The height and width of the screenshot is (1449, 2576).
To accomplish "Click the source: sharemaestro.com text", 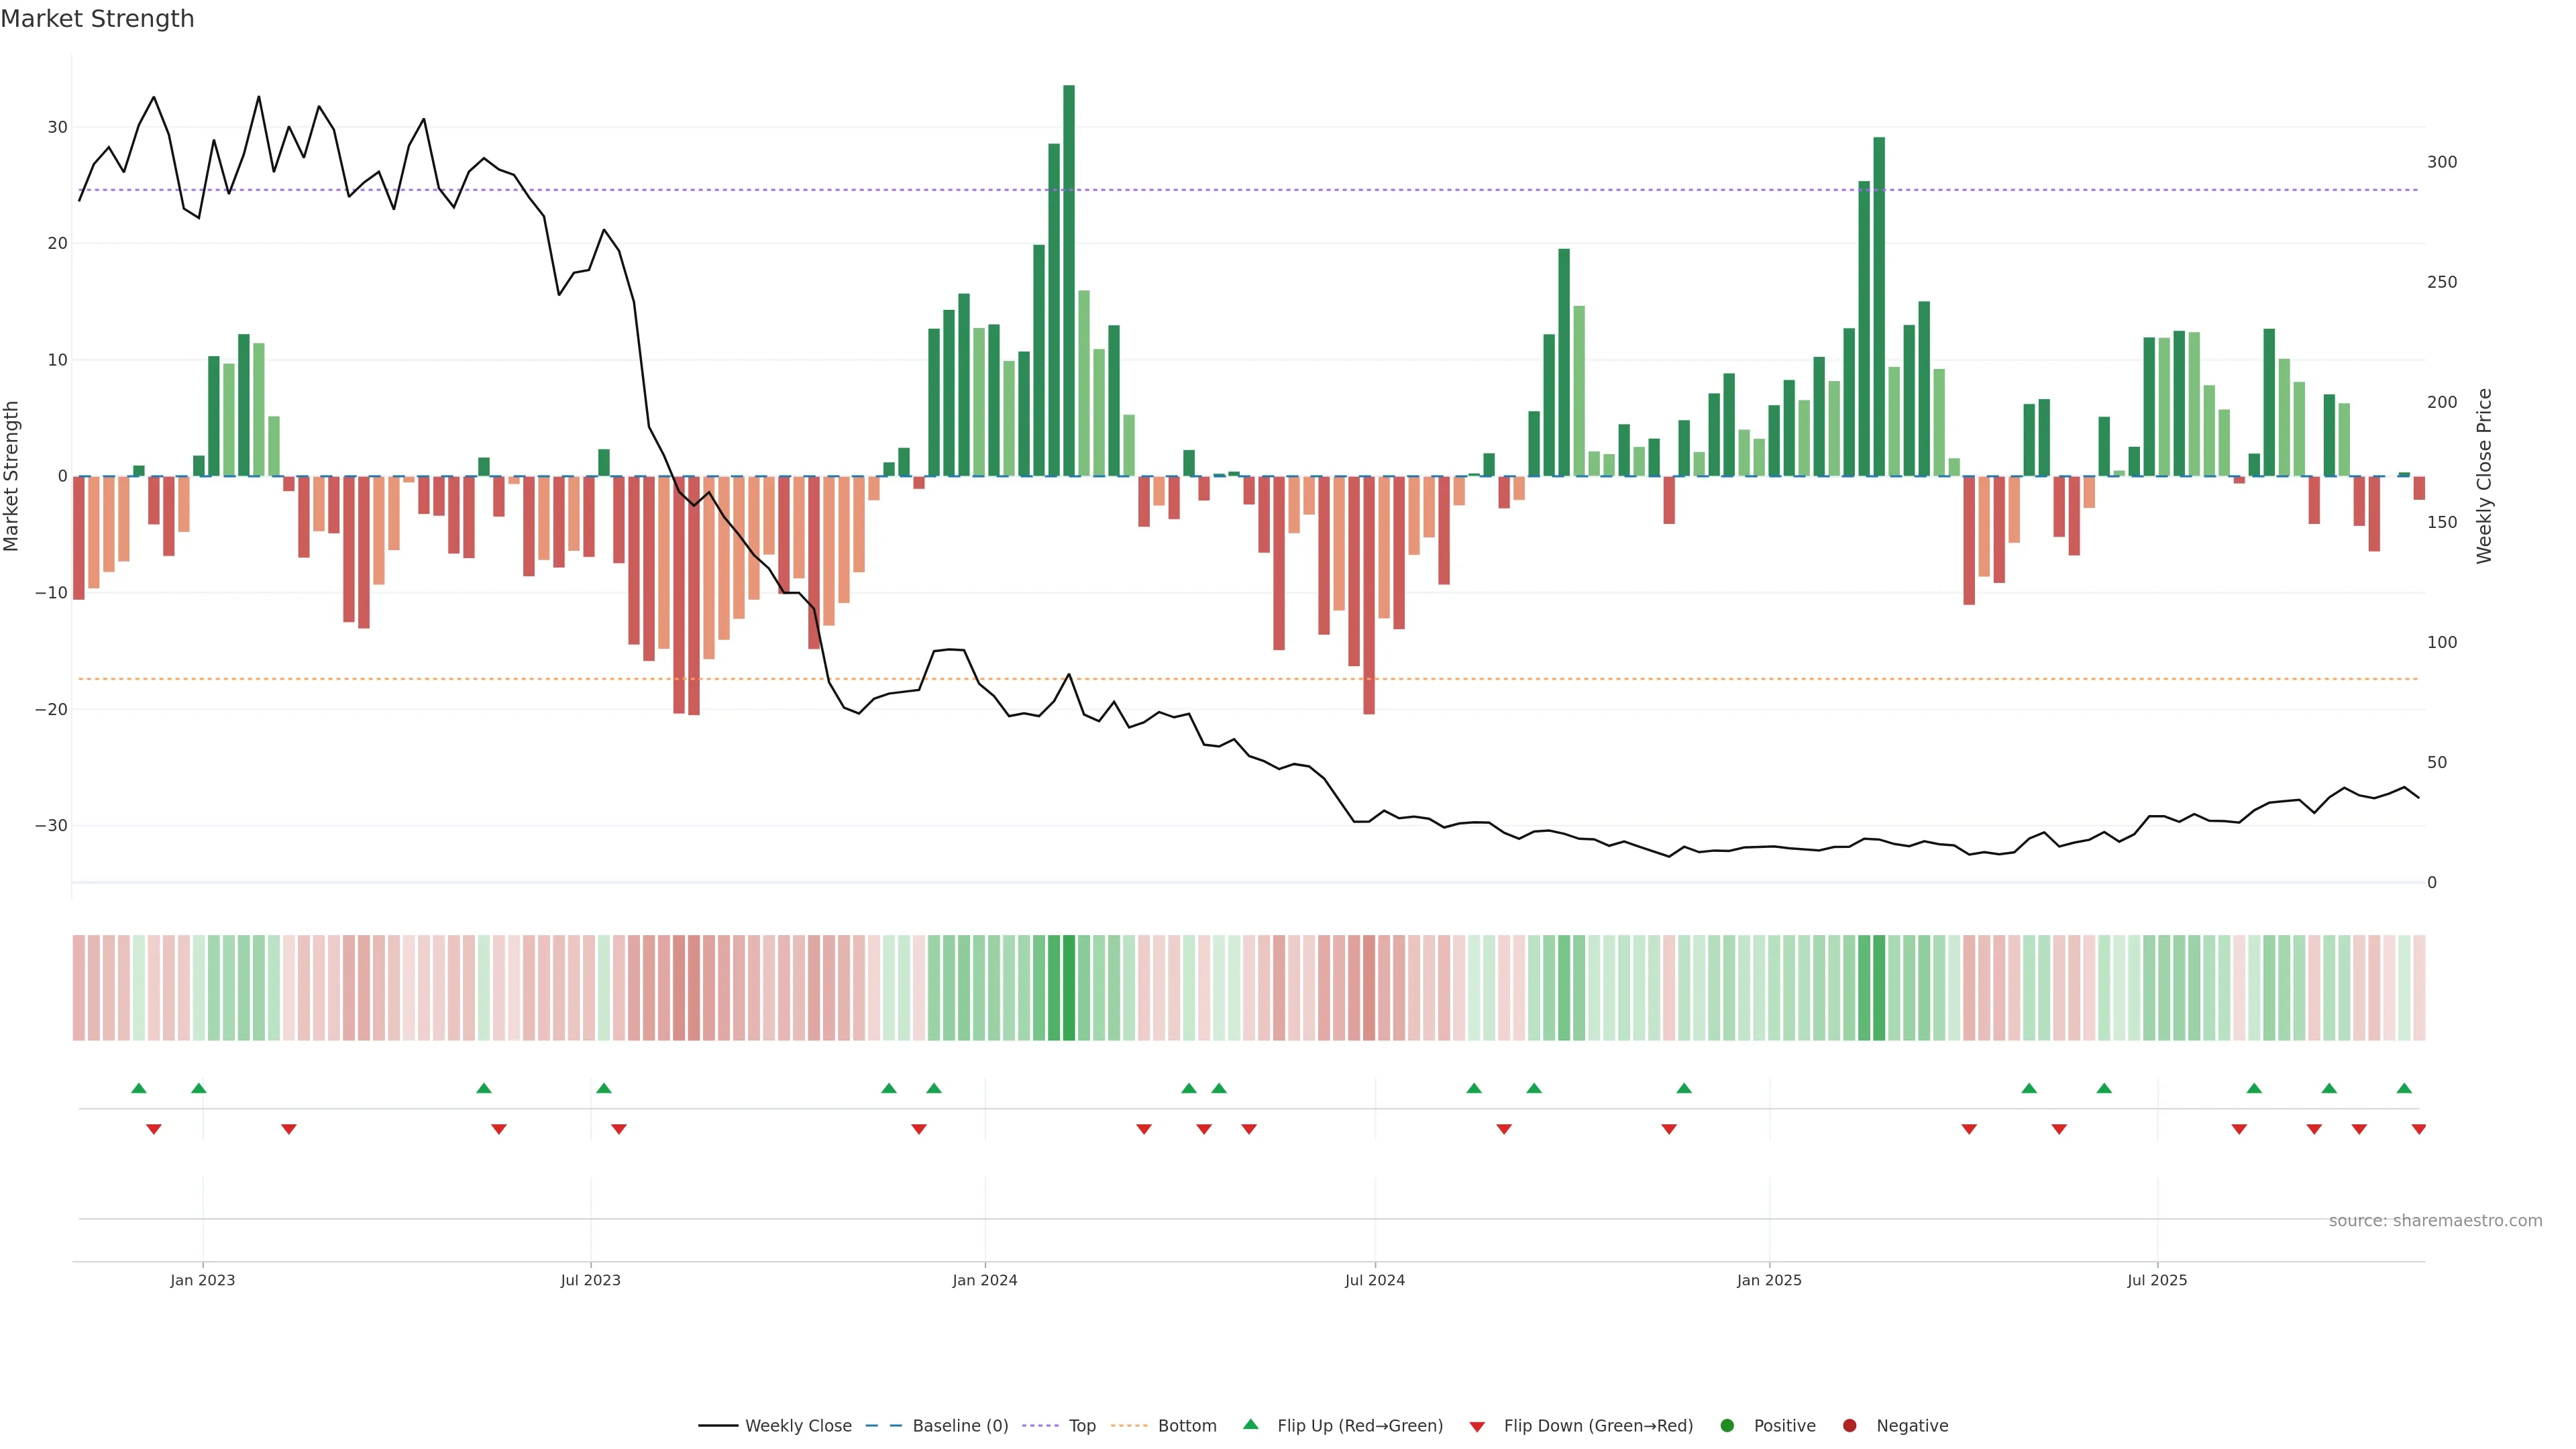I will 2435,1221.
